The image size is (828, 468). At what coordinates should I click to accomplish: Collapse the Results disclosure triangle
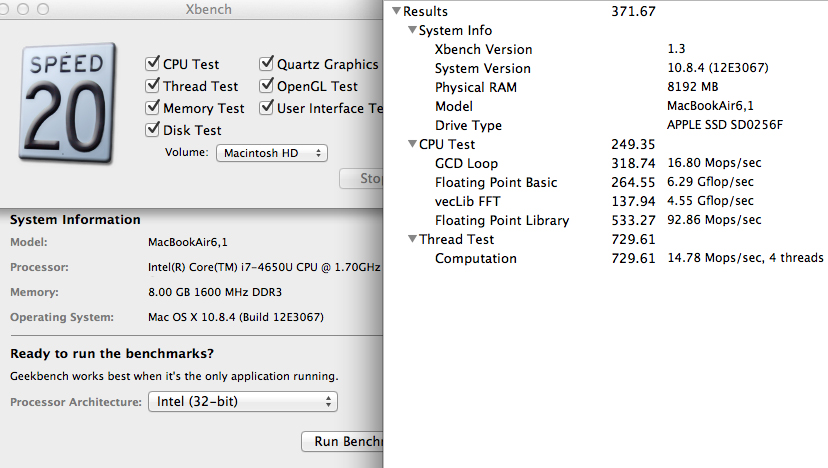[x=397, y=11]
